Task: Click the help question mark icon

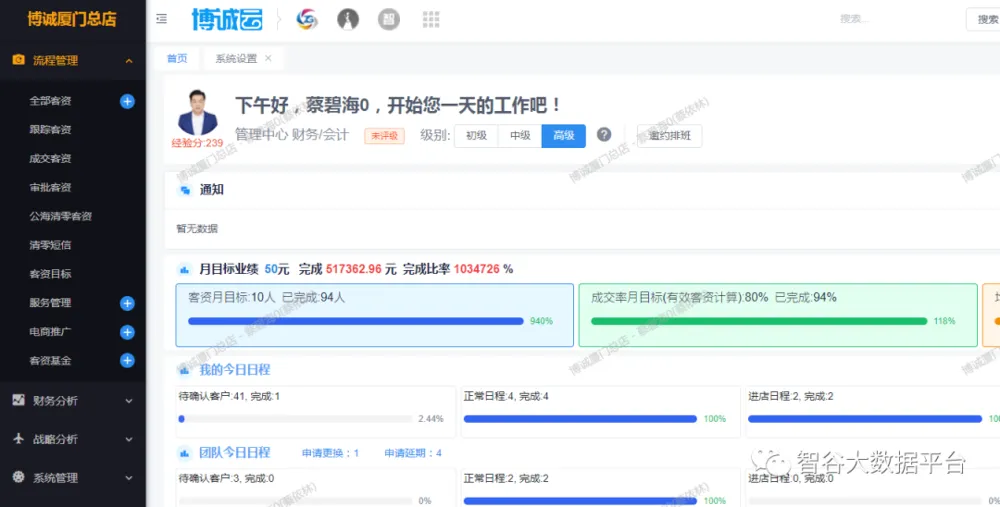Action: (x=604, y=135)
